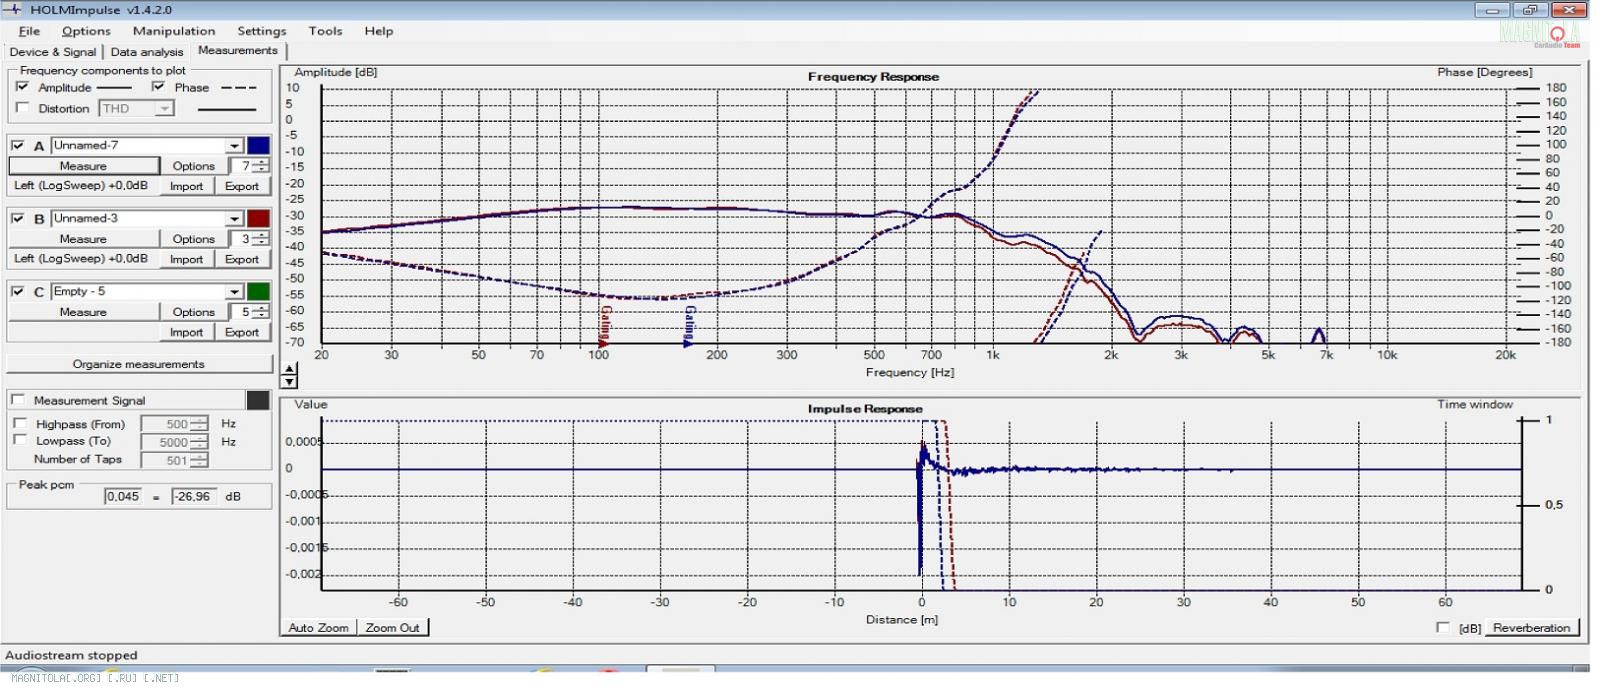Image resolution: width=1600 pixels, height=687 pixels.
Task: Open the Help menu
Action: coord(379,31)
